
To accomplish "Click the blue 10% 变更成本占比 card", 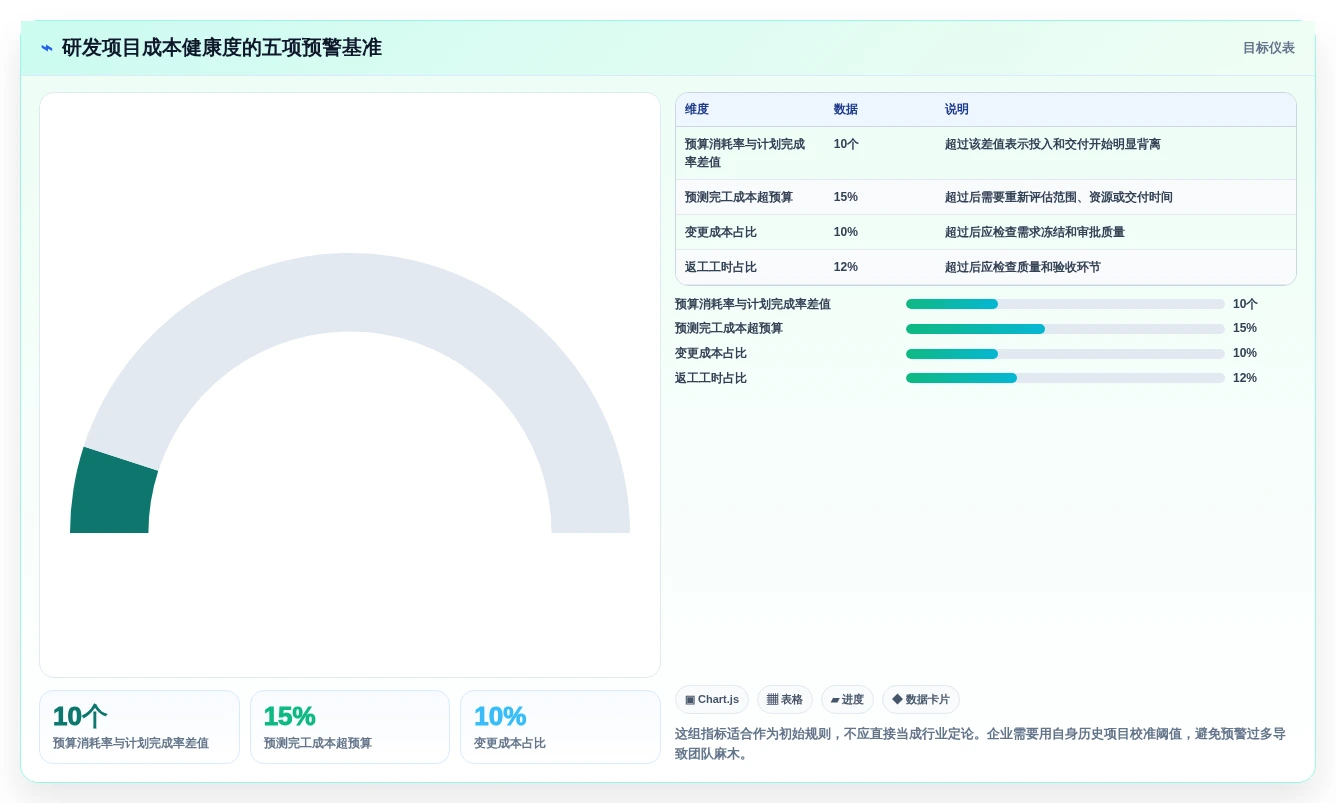I will tap(560, 727).
